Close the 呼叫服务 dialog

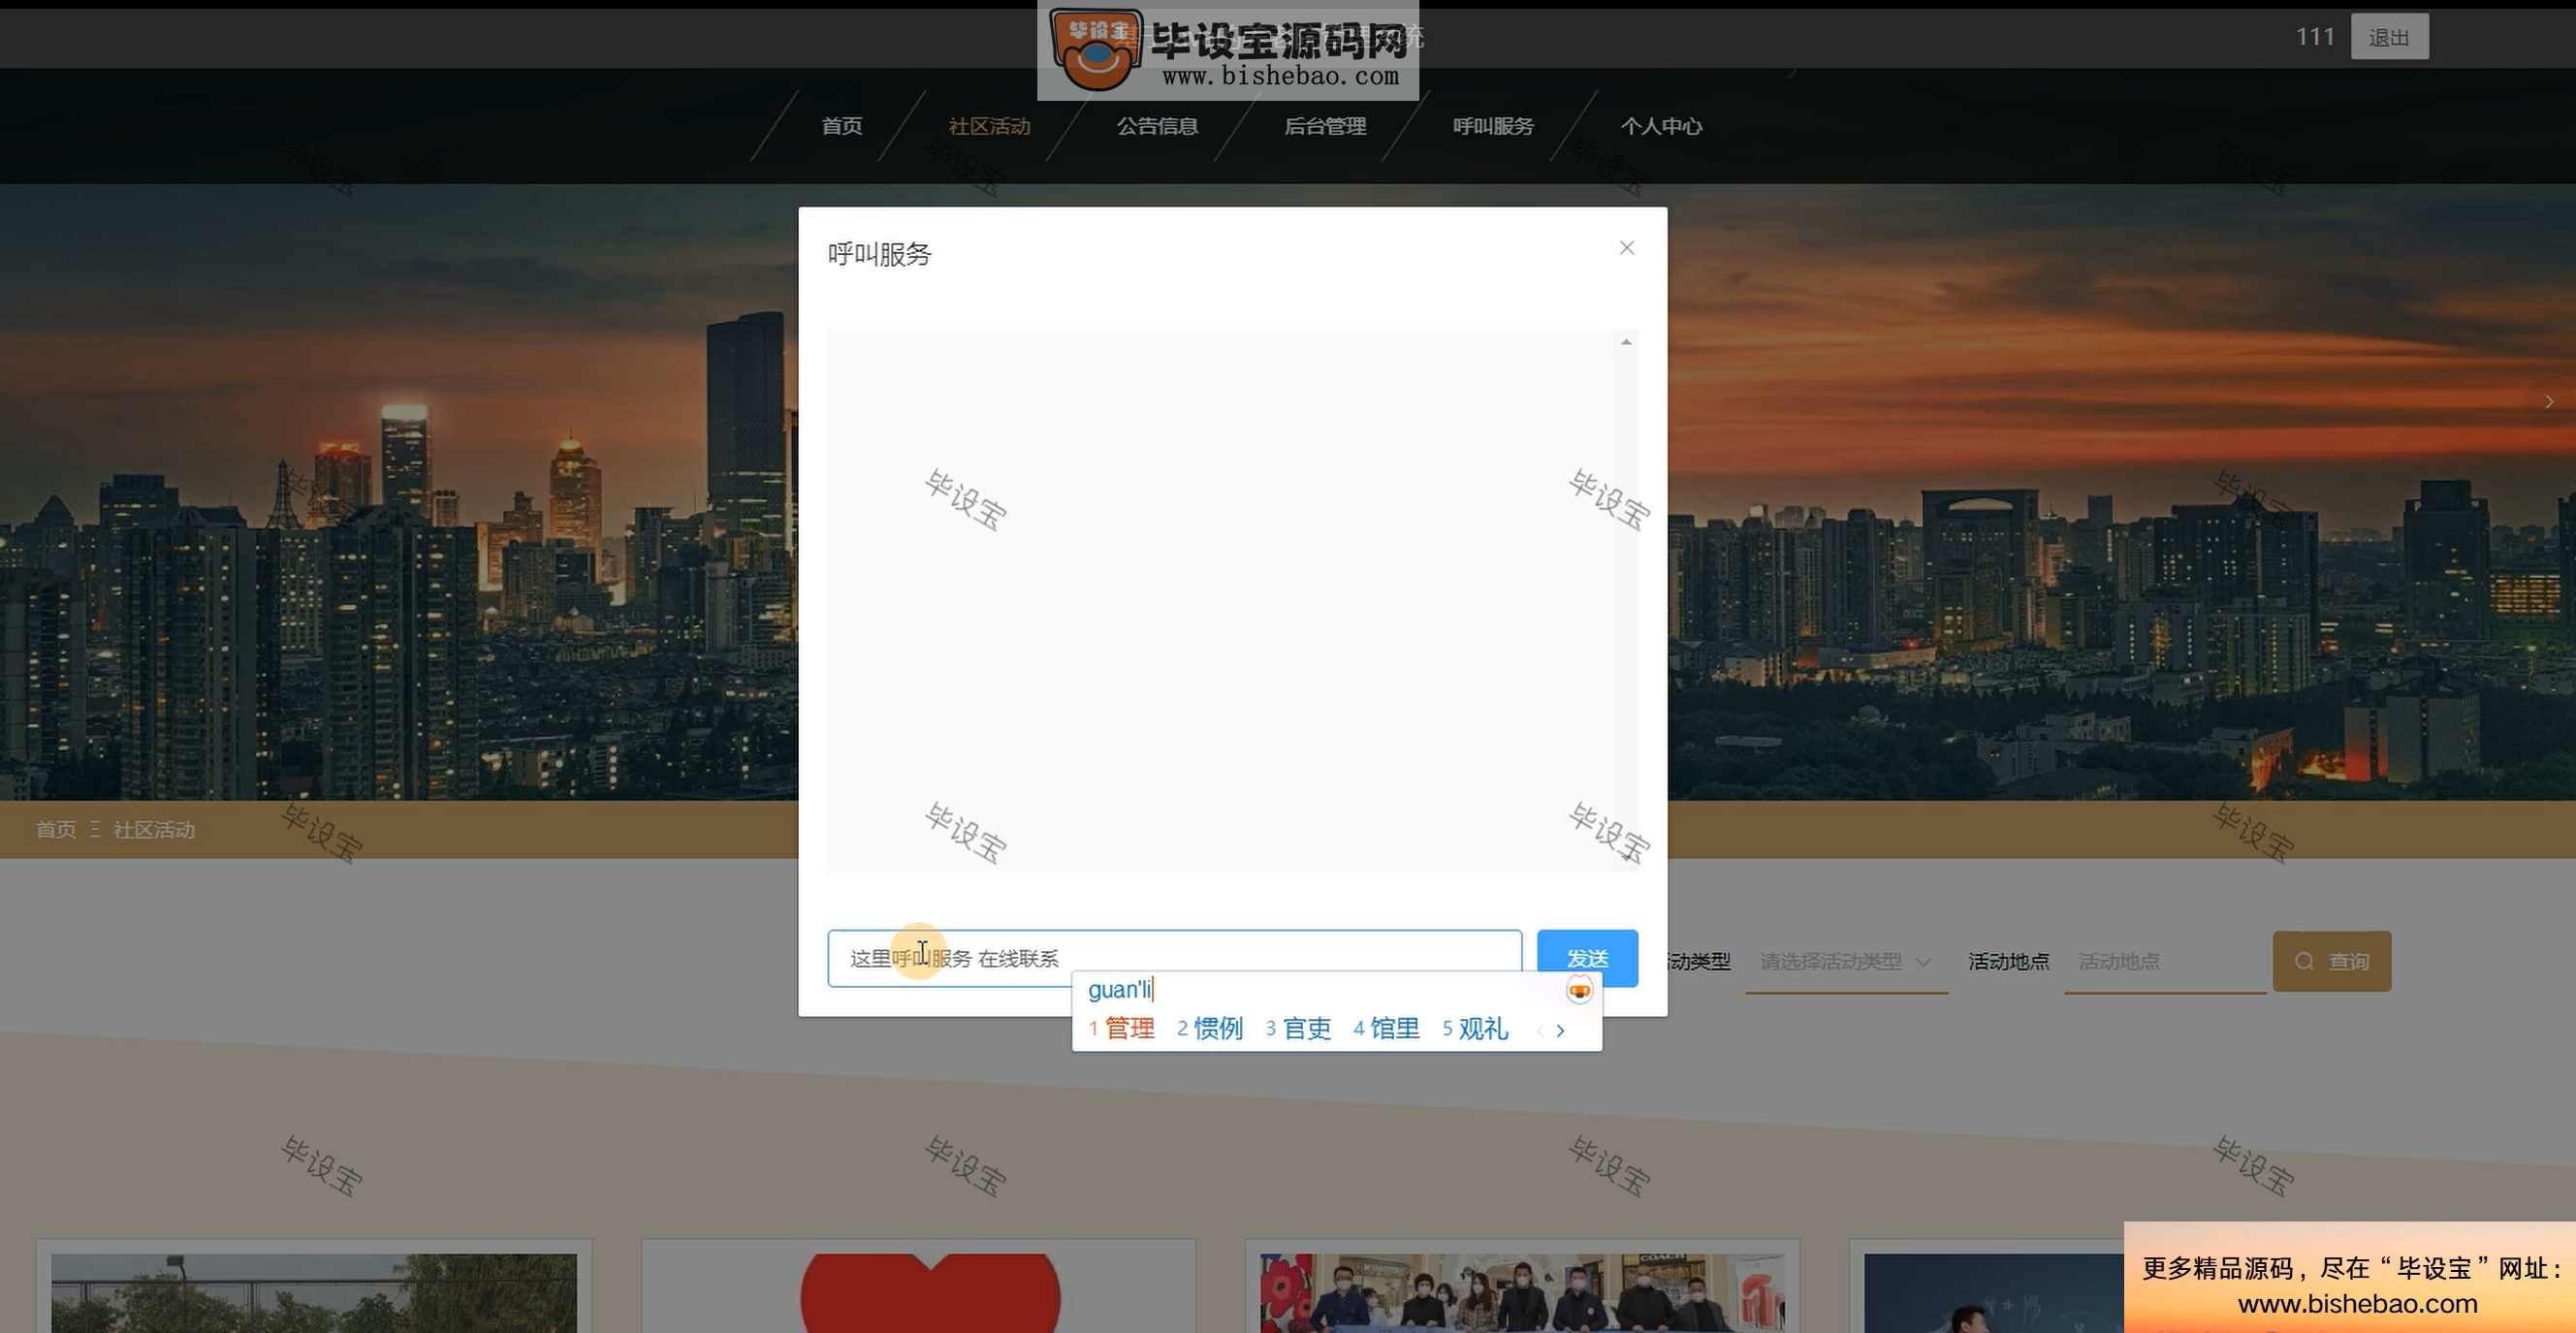click(1627, 248)
